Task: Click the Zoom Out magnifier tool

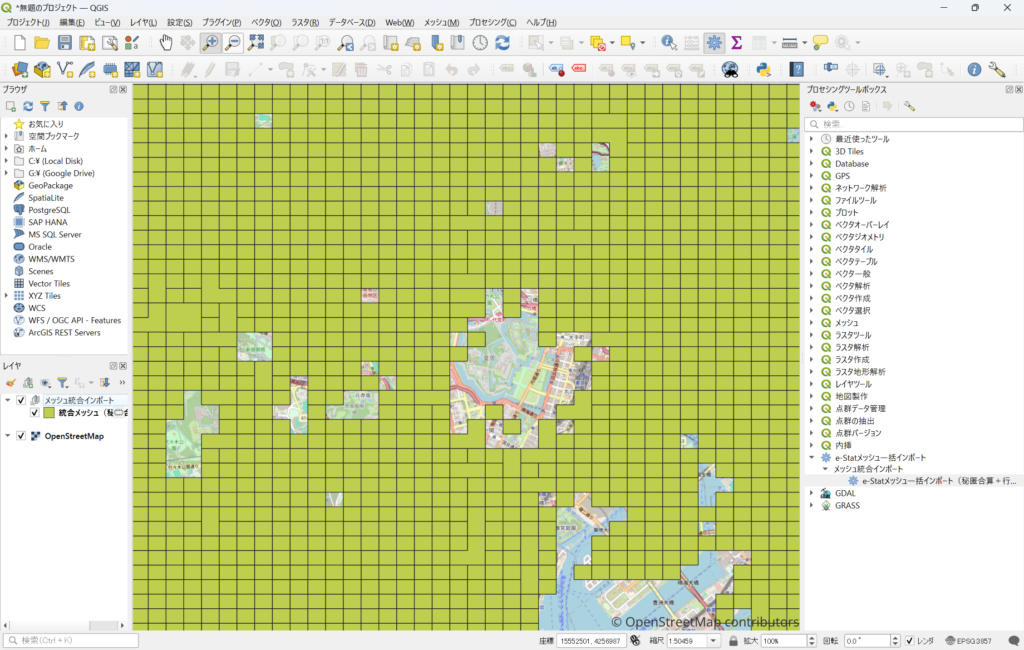Action: pyautogui.click(x=232, y=42)
